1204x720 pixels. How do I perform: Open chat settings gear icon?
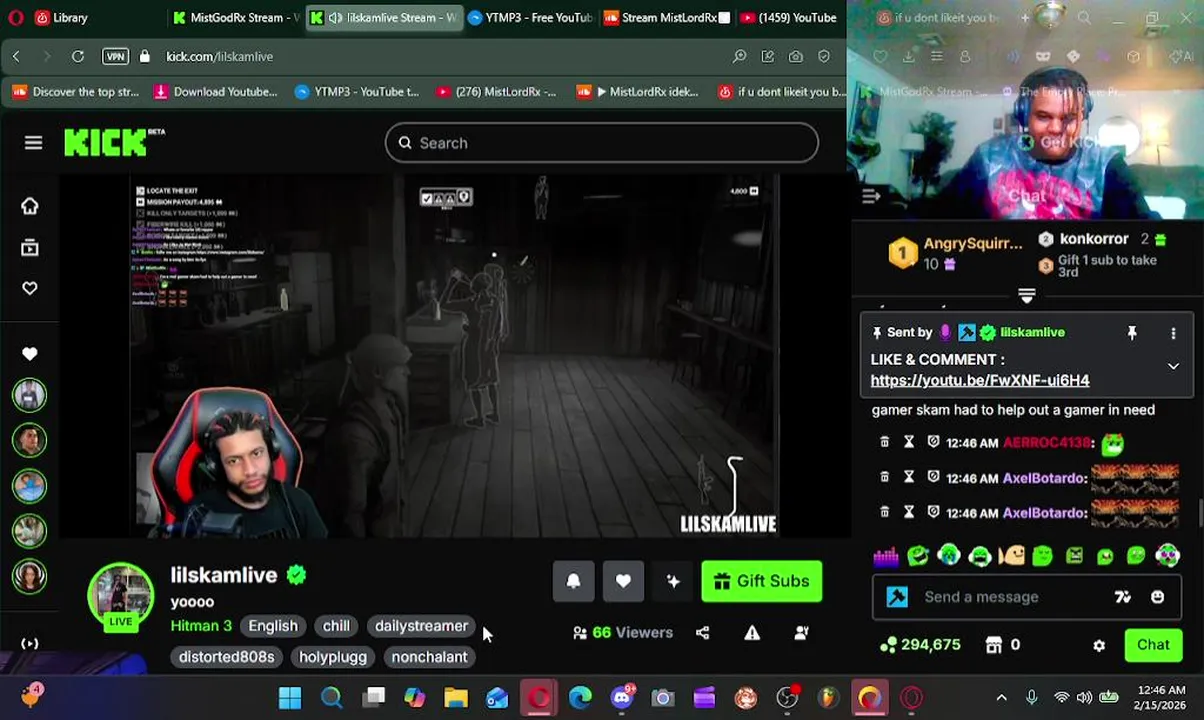tap(1099, 645)
